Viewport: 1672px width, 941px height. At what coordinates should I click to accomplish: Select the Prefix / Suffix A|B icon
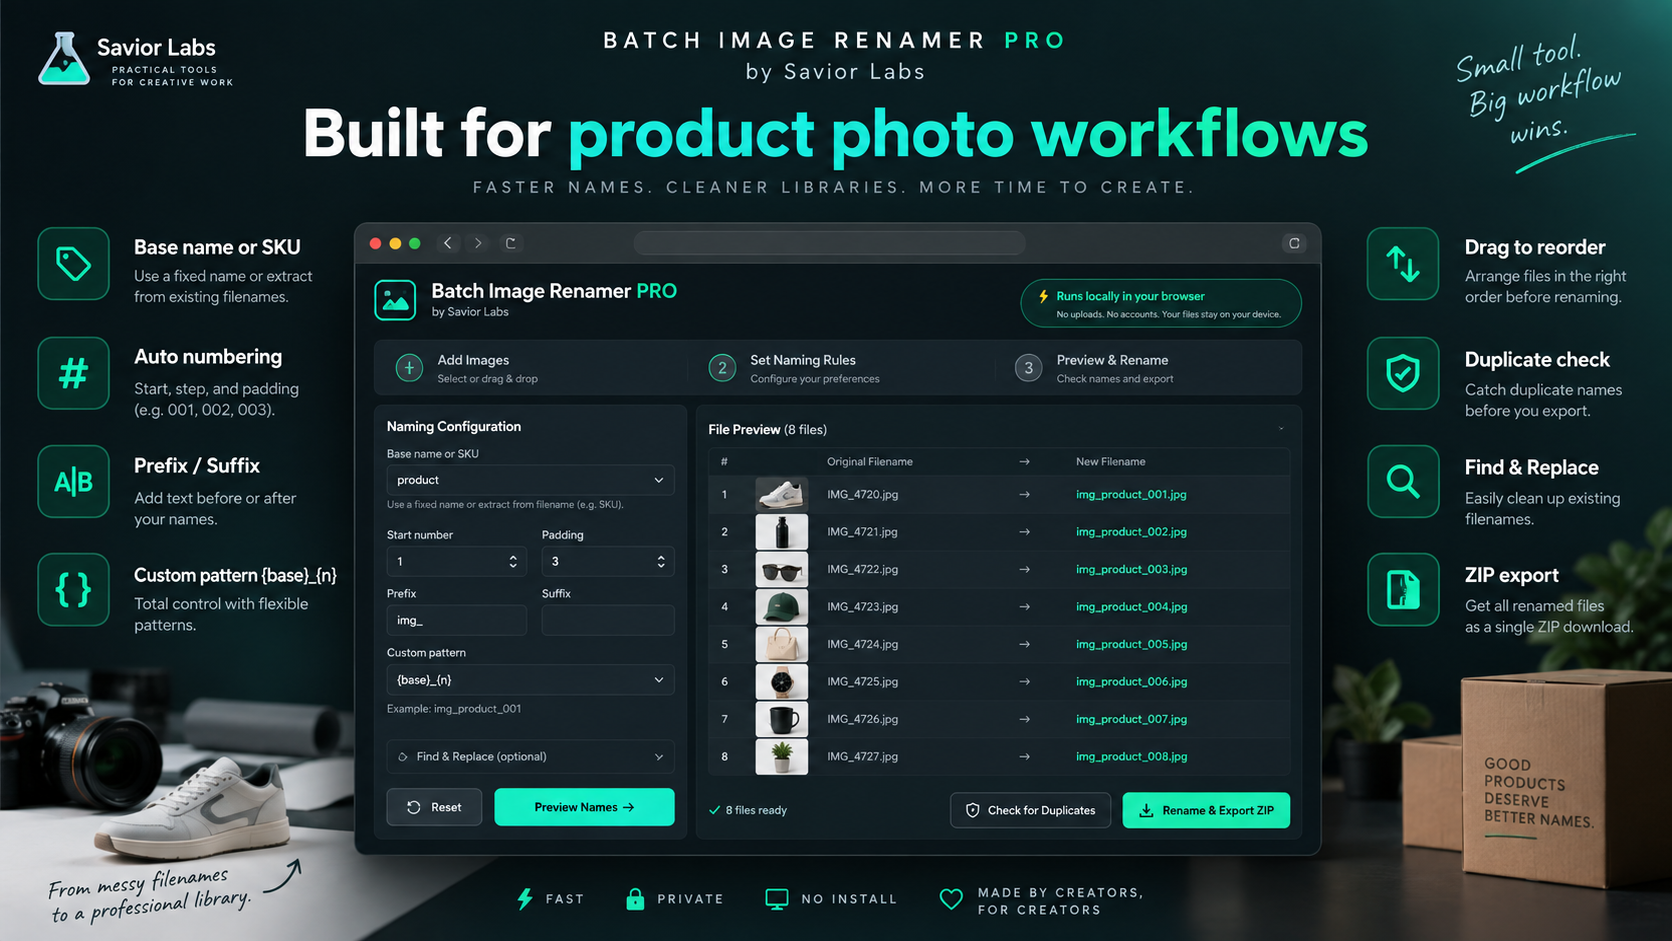click(x=73, y=482)
